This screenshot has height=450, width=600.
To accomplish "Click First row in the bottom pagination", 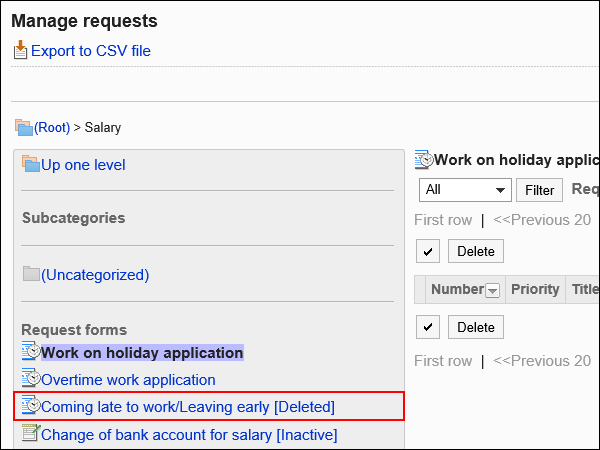I will pyautogui.click(x=443, y=361).
